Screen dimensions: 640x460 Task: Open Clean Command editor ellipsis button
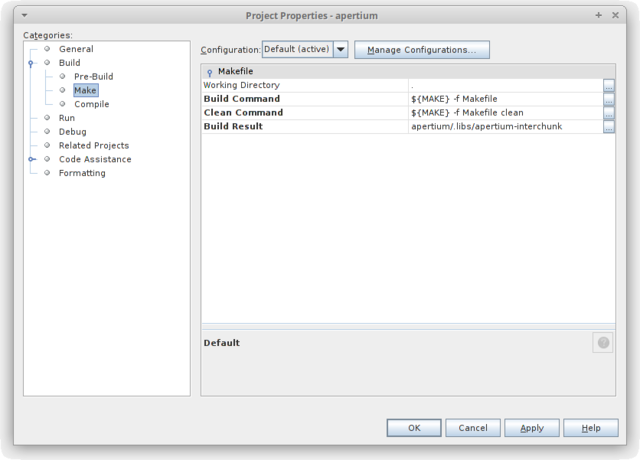coord(608,114)
